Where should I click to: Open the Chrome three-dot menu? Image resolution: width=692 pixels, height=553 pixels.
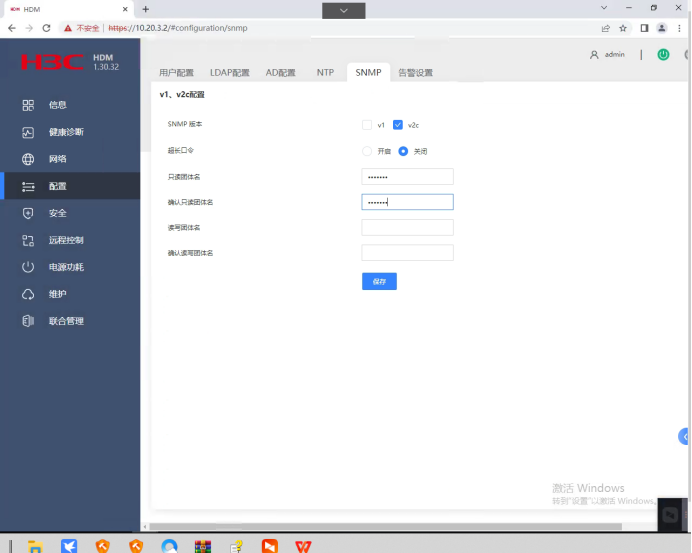pyautogui.click(x=679, y=28)
